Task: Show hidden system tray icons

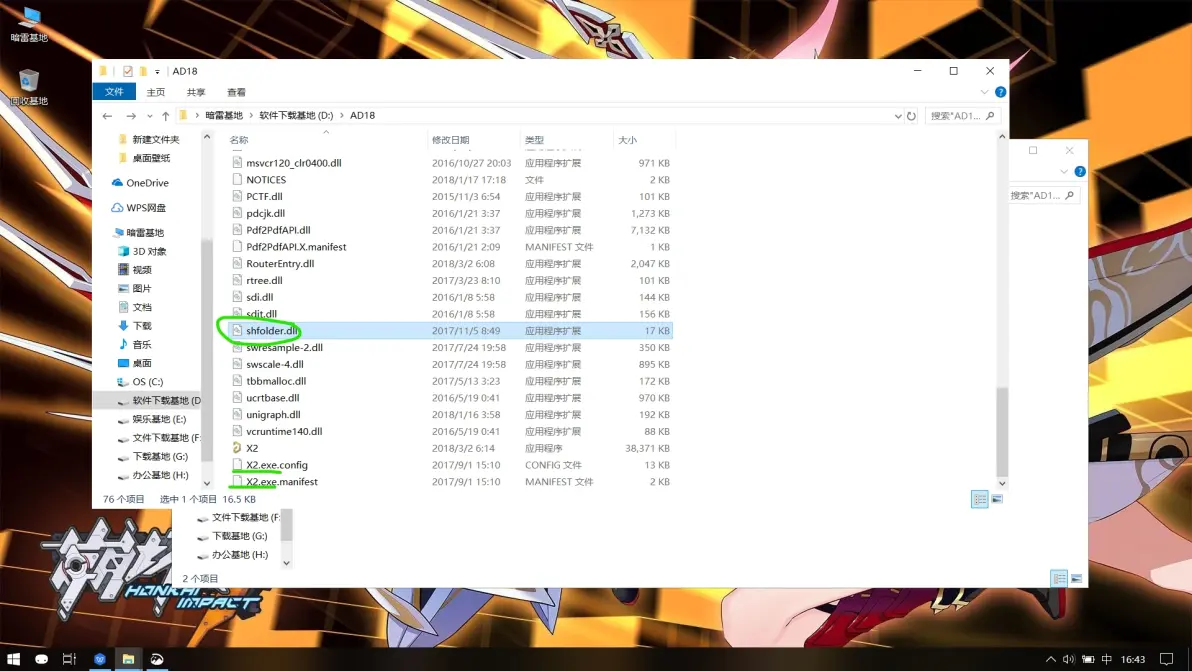Action: point(1051,659)
